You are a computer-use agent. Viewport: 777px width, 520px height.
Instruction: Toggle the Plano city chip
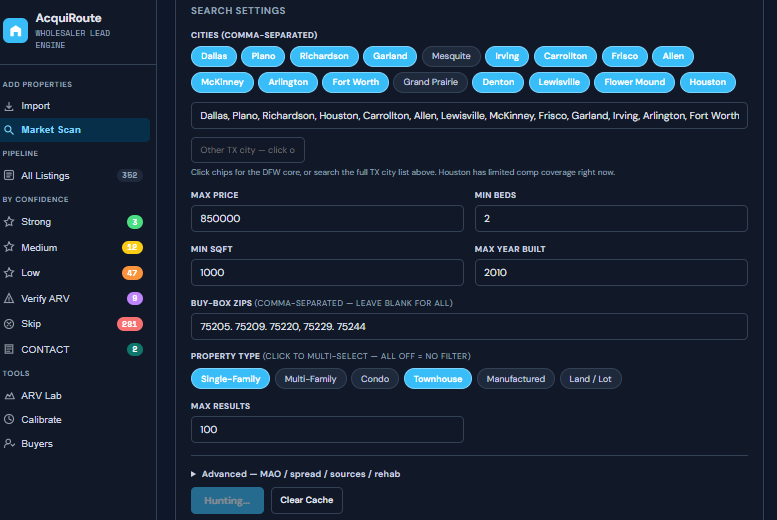tap(263, 56)
